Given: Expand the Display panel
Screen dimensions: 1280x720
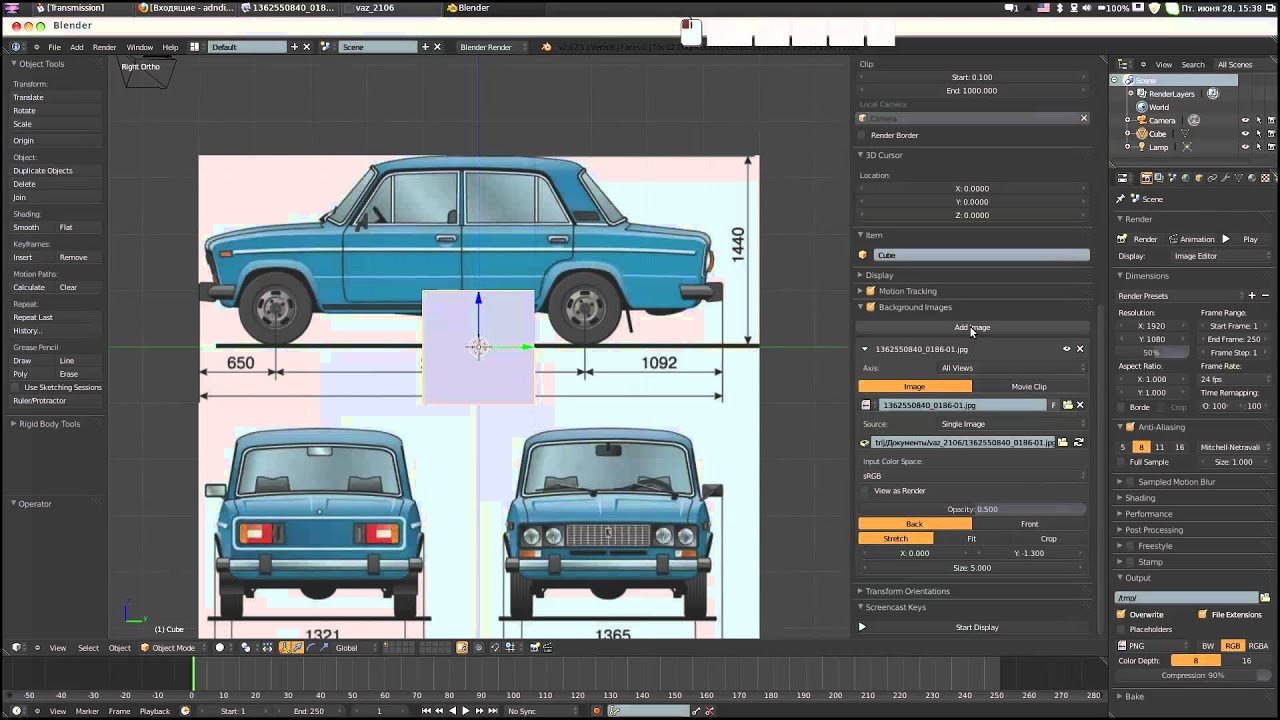Looking at the screenshot, I should 860,275.
